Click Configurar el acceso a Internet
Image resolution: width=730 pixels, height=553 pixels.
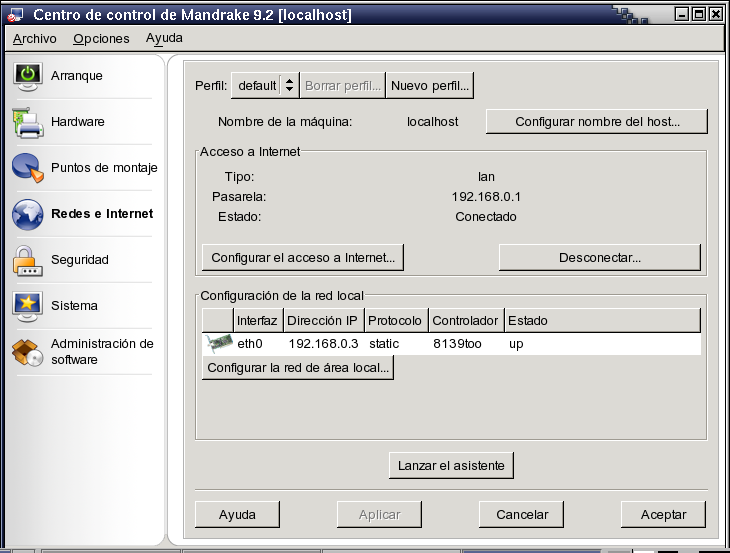(303, 257)
